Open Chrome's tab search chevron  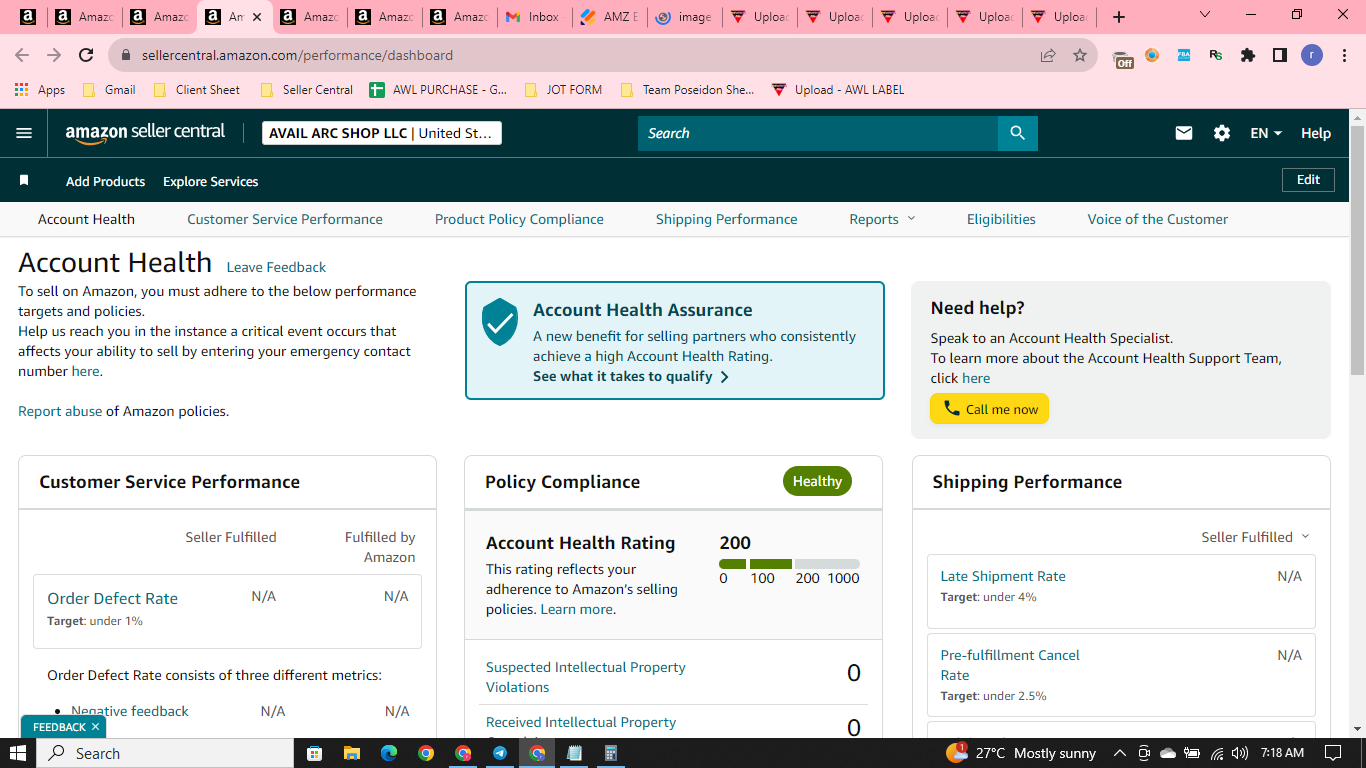point(1204,15)
